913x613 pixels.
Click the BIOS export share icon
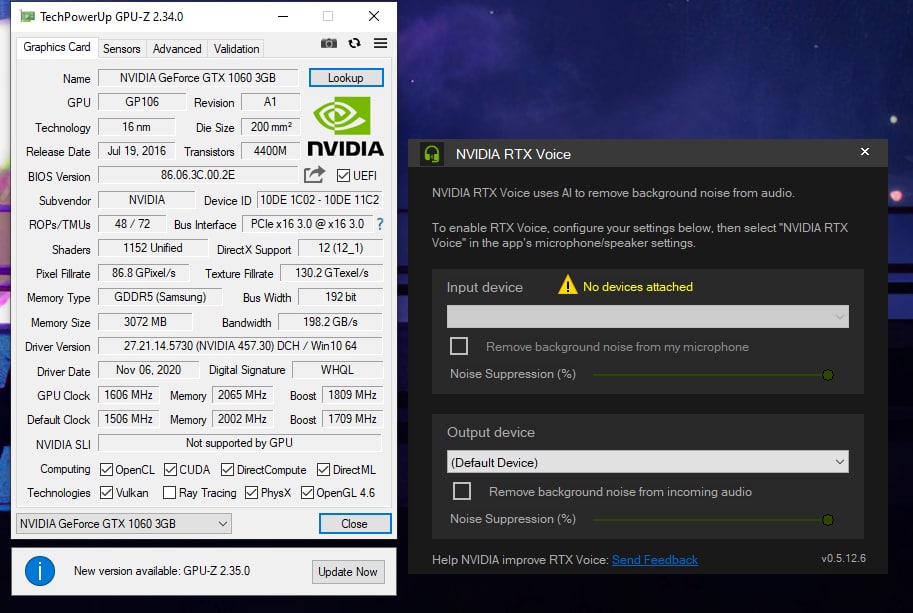314,175
